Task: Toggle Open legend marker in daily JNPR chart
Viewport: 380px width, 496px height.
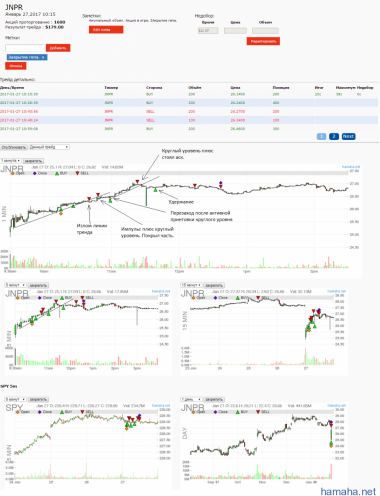Action: coord(193,412)
